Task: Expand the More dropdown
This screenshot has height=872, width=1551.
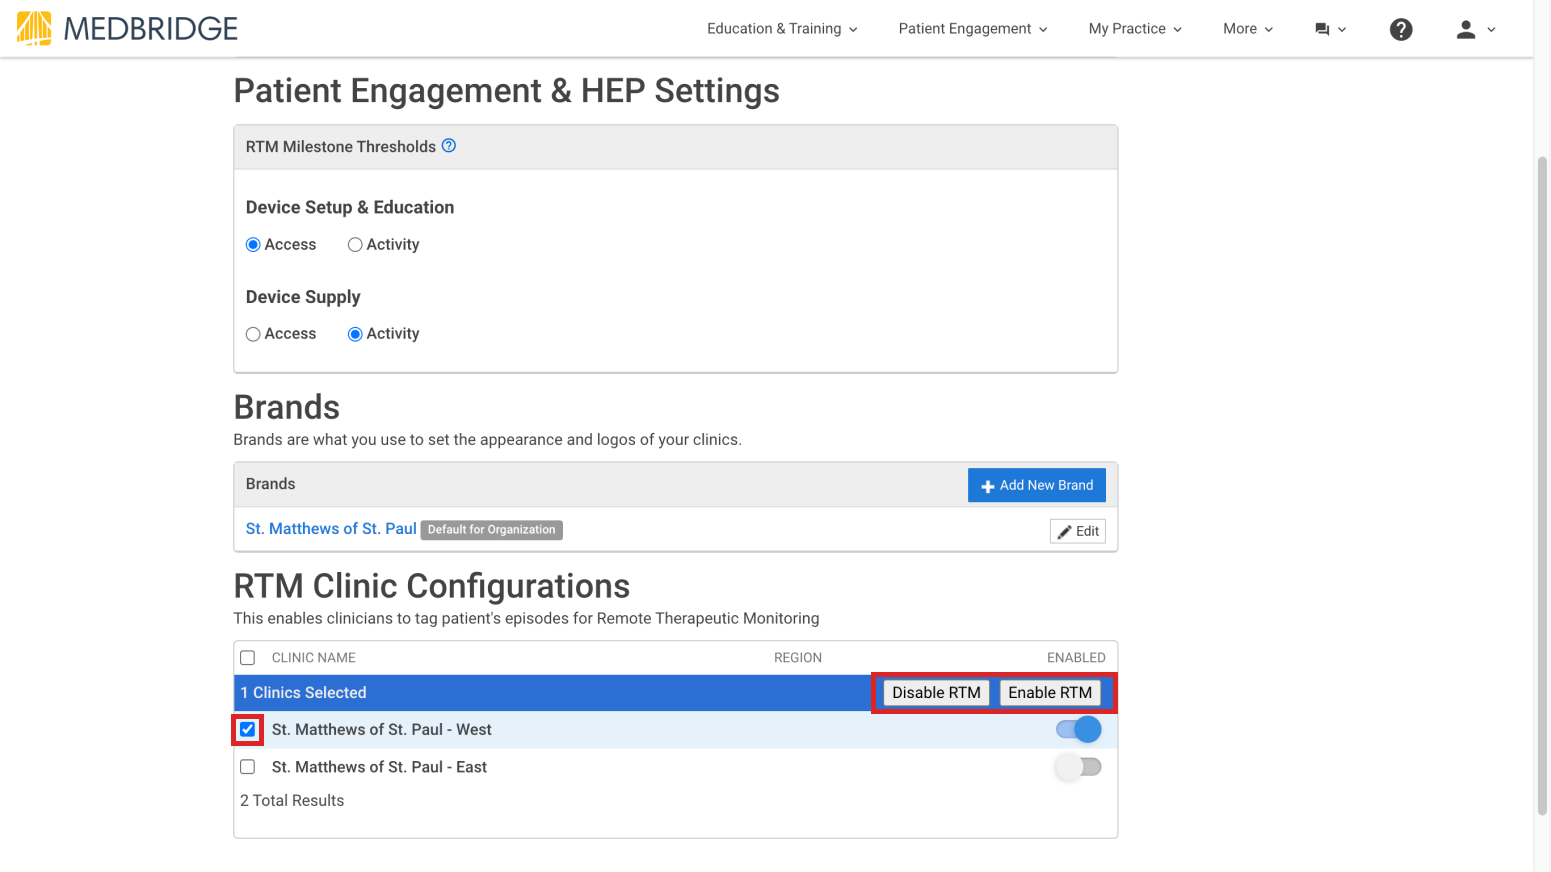Action: click(x=1247, y=28)
